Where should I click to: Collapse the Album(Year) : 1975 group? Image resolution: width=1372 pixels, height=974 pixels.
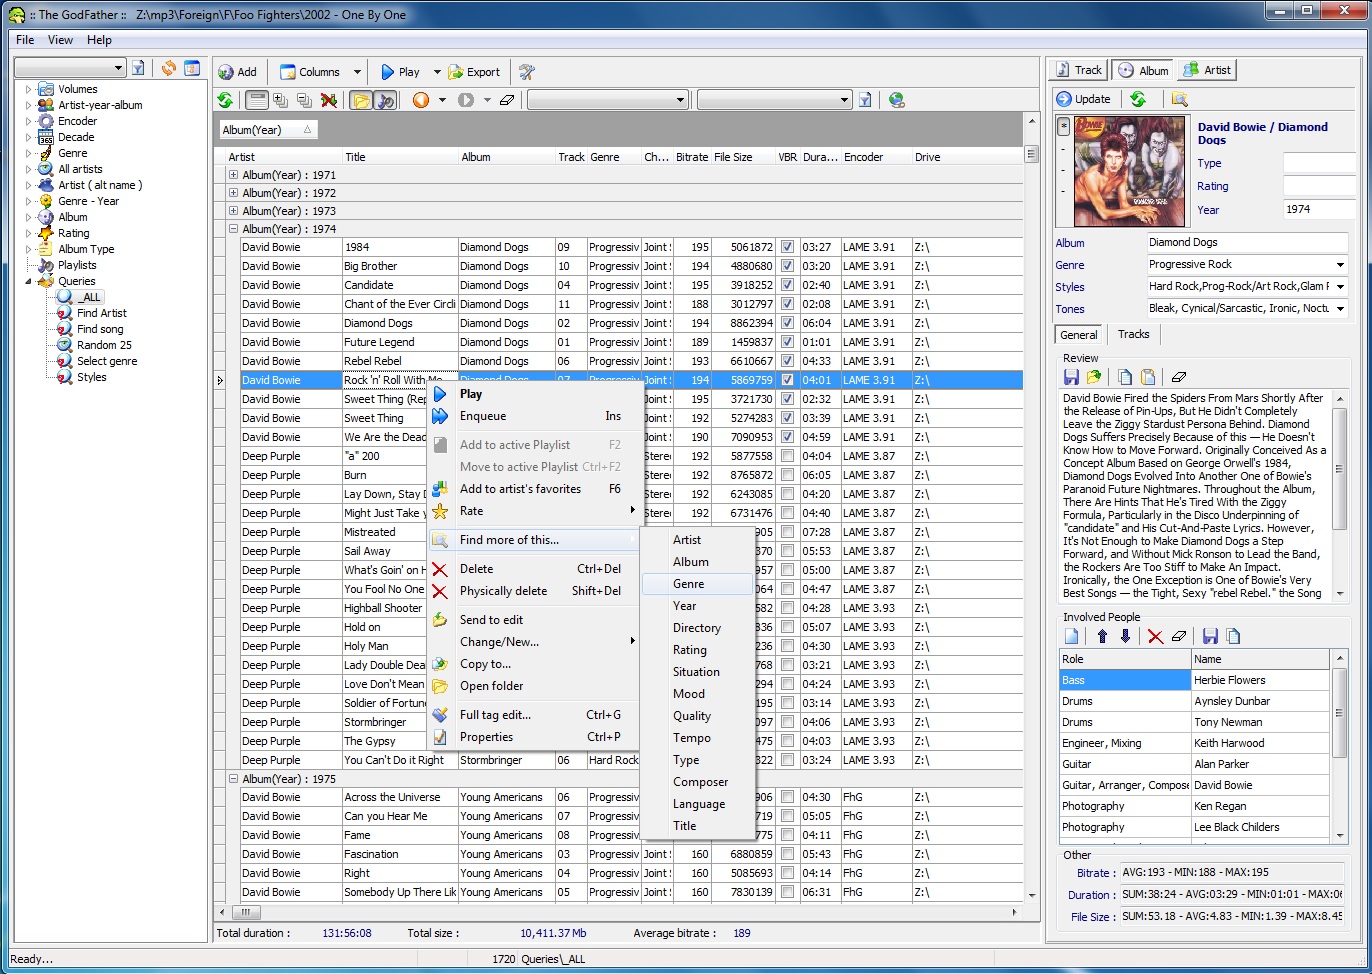click(233, 779)
